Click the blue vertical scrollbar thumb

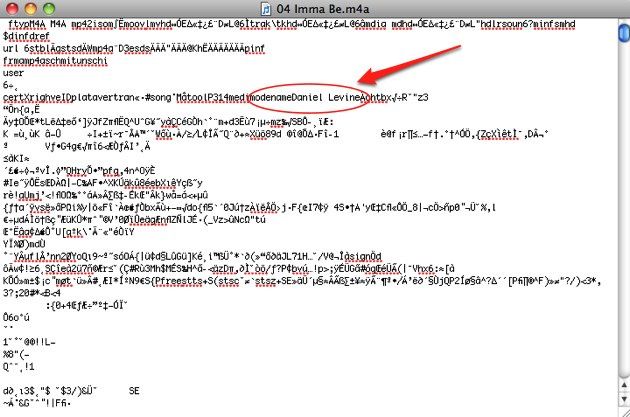624,33
